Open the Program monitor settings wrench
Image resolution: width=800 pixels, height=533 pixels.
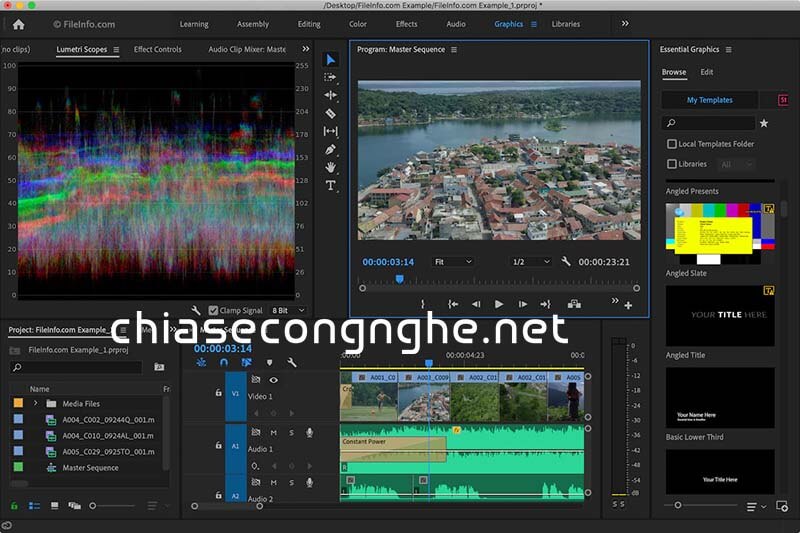tap(566, 262)
